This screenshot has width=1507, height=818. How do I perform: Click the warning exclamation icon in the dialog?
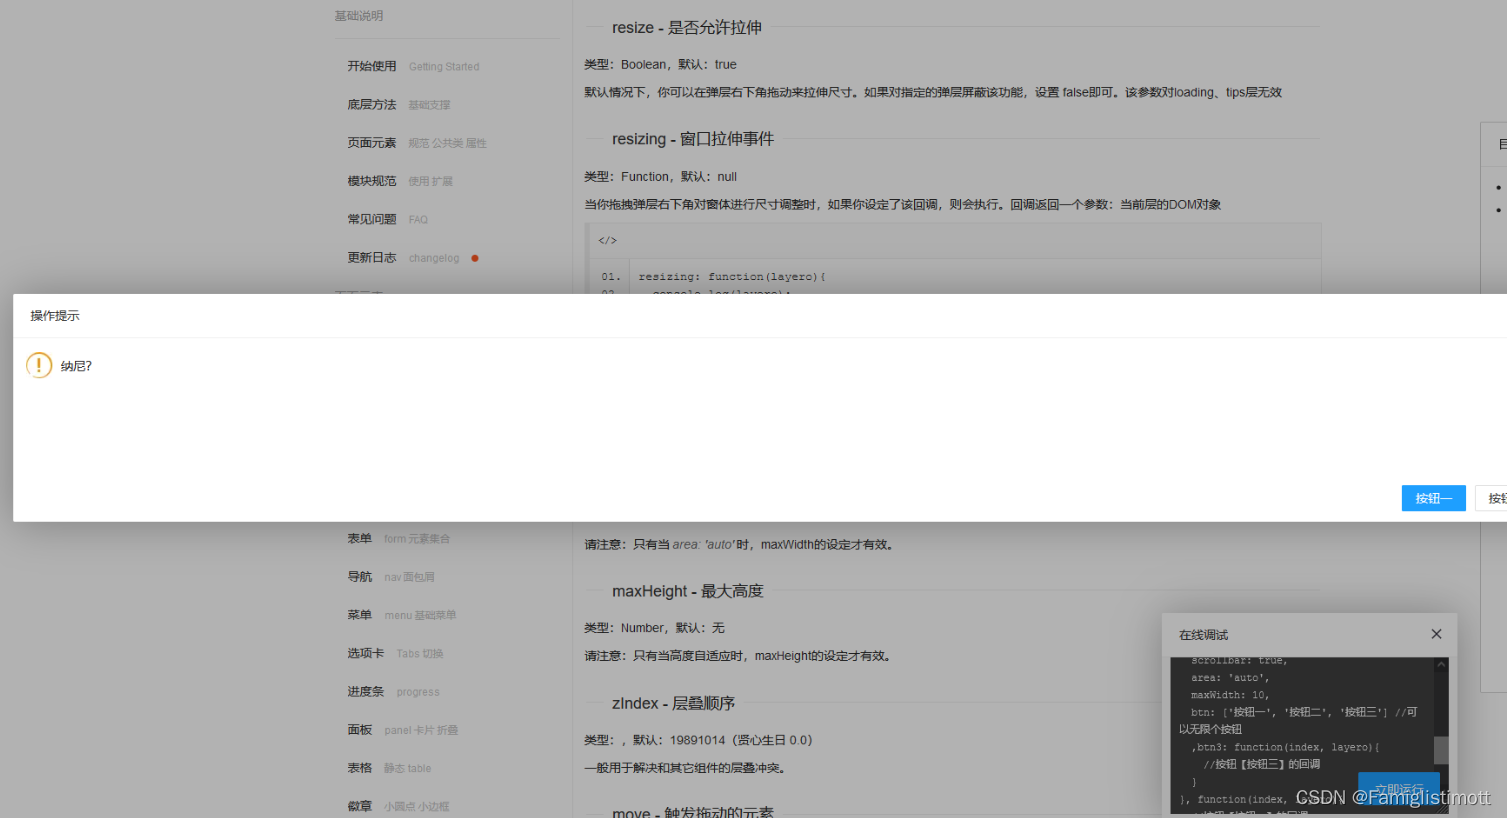point(38,365)
